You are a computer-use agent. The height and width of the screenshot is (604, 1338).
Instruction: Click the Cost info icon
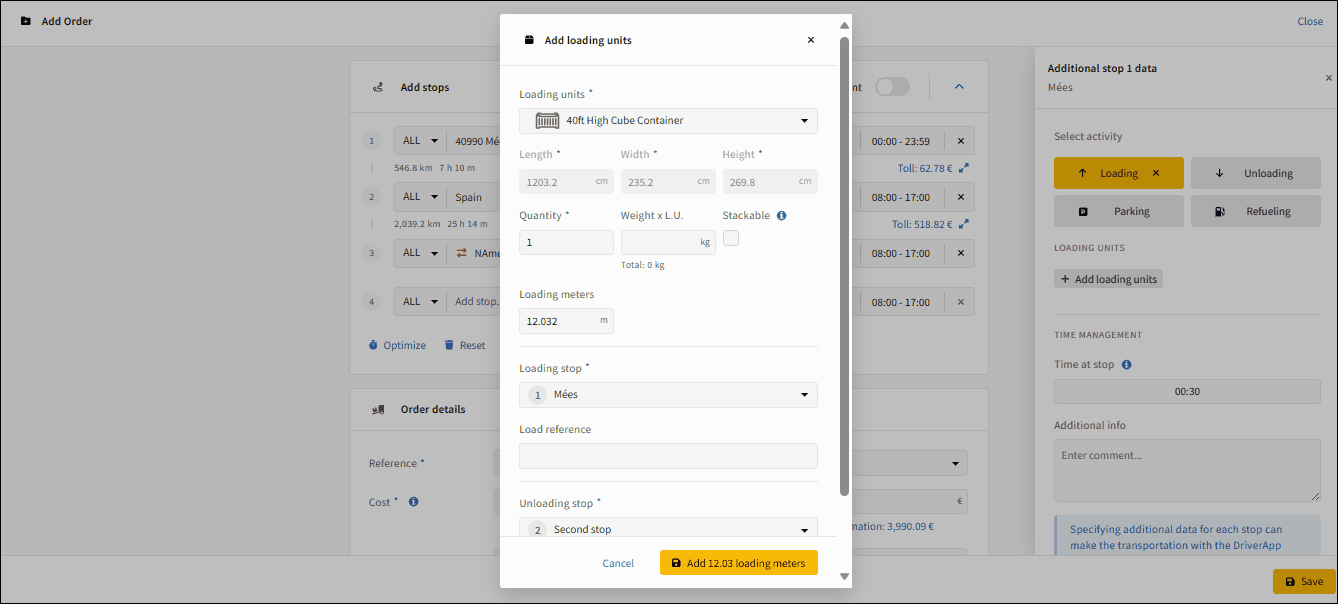413,502
